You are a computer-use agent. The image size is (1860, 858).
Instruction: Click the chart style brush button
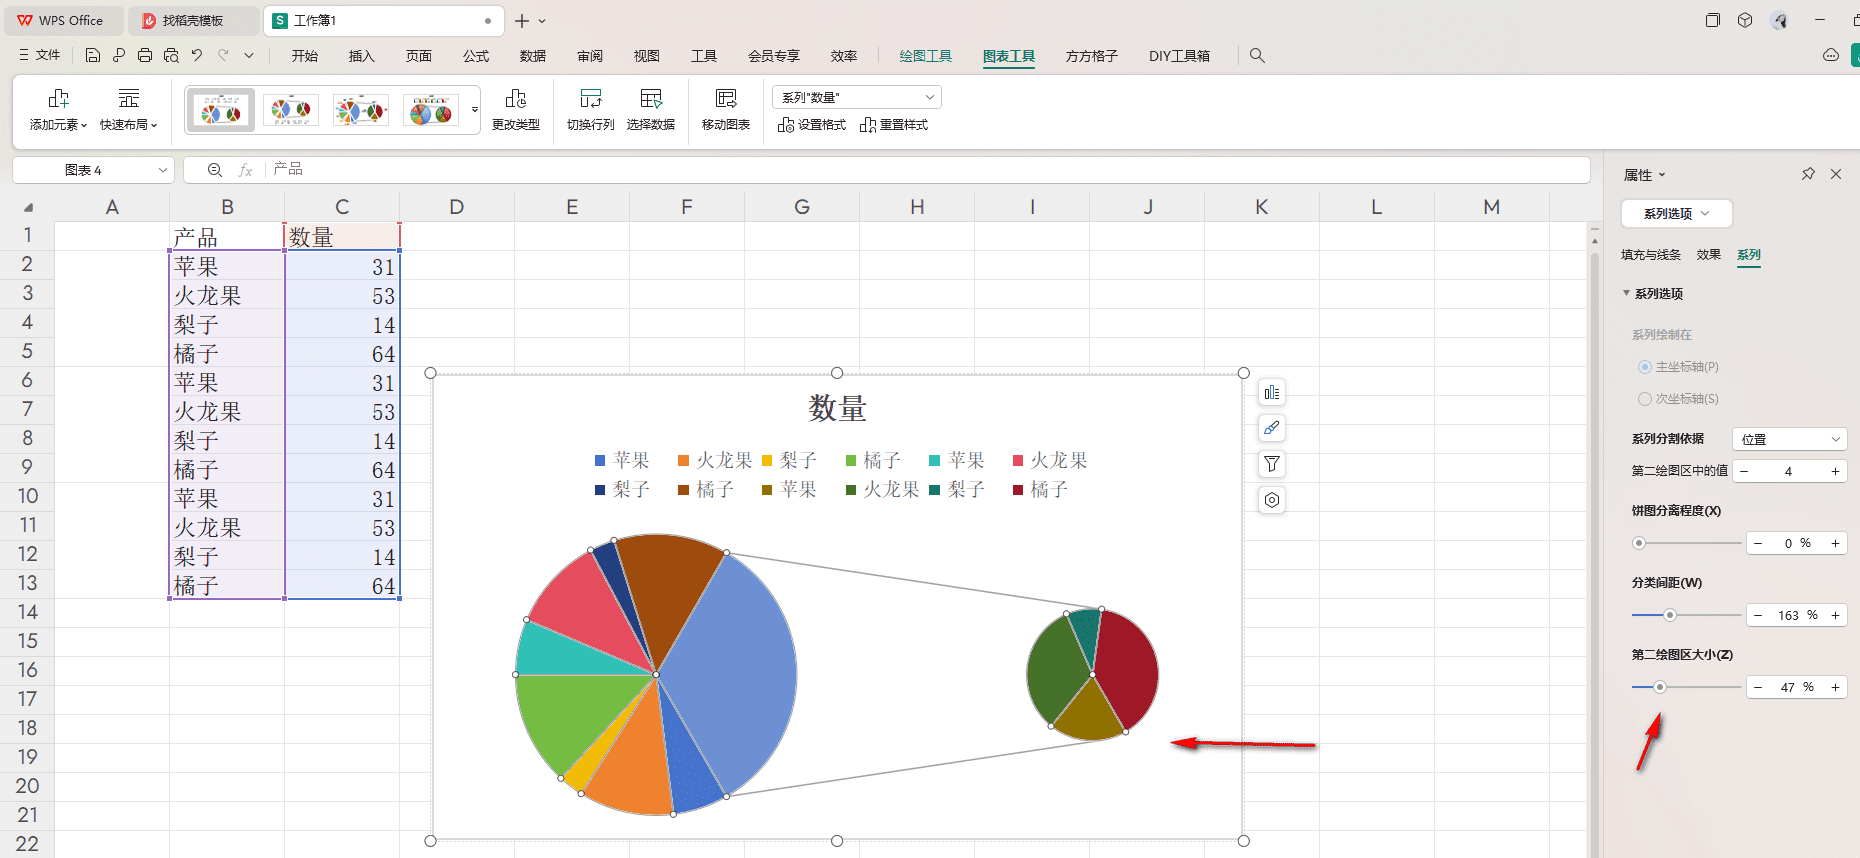(1272, 428)
